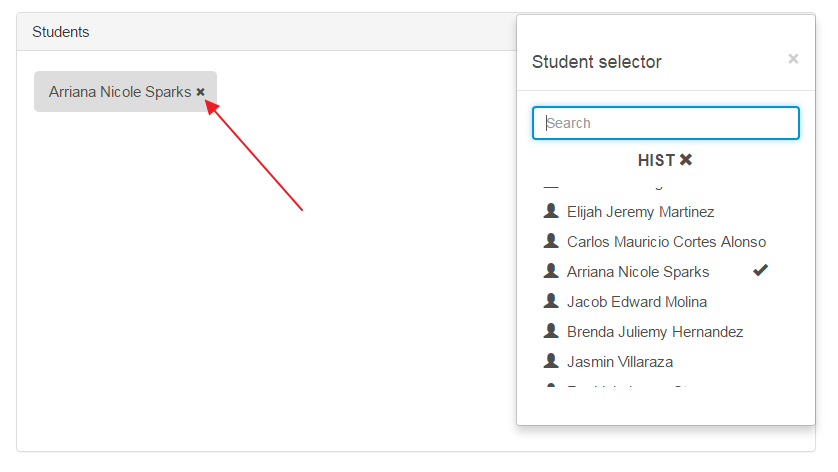Click person icon beside Jacob Edward Molina
Image resolution: width=838 pixels, height=472 pixels.
click(551, 301)
